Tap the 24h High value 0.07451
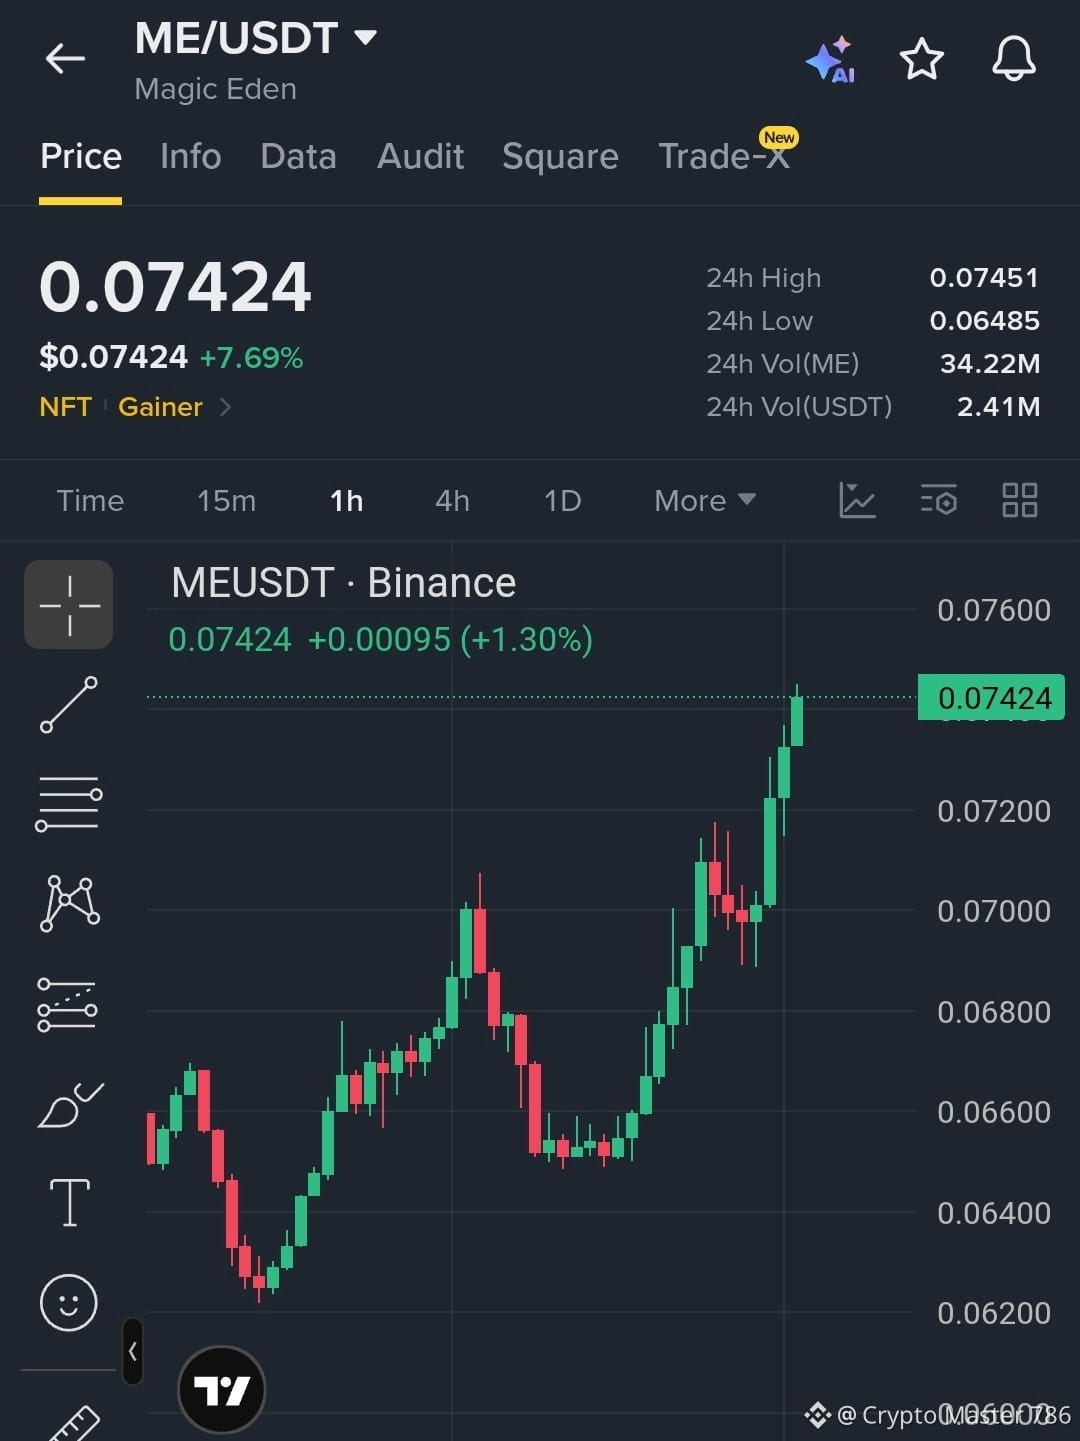 (984, 278)
